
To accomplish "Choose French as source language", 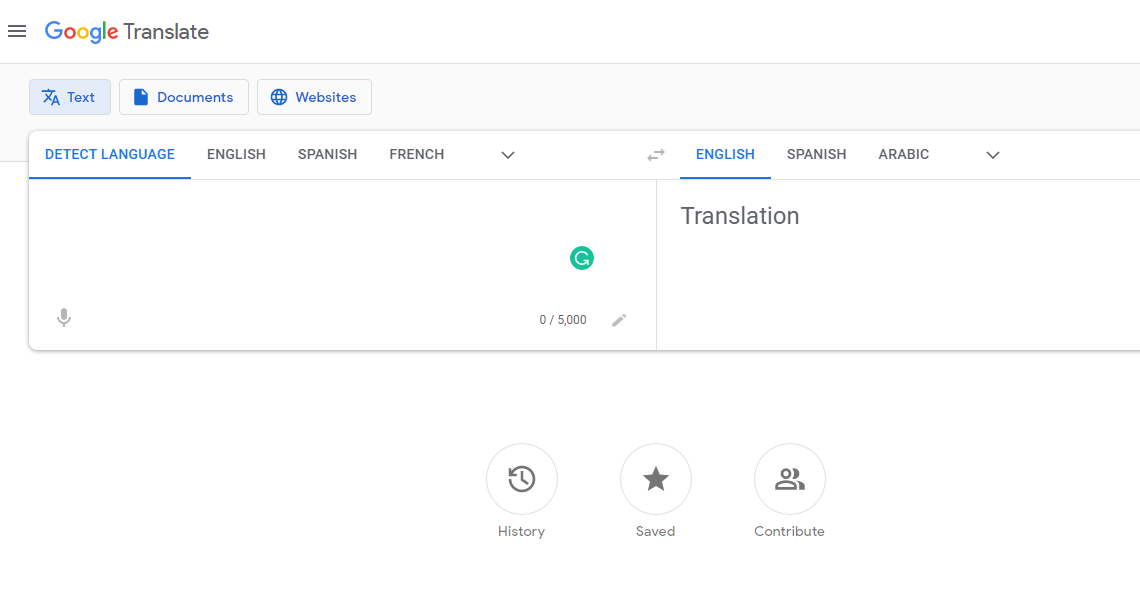I will (x=417, y=154).
